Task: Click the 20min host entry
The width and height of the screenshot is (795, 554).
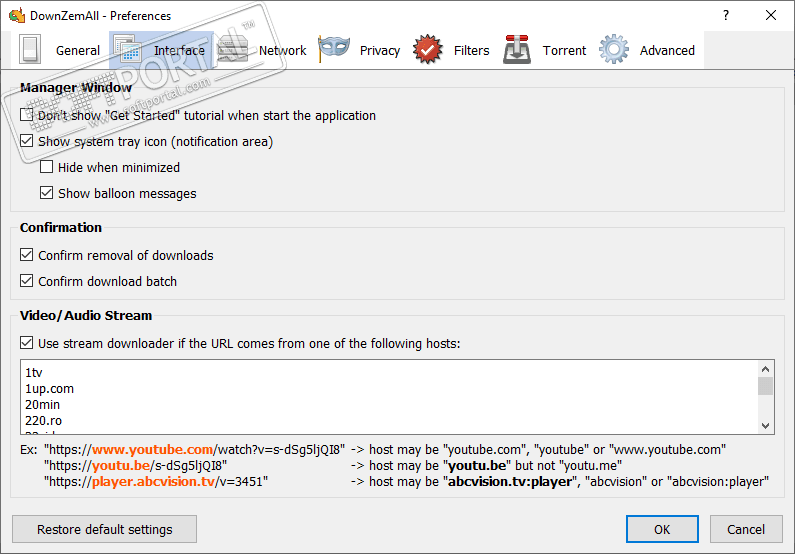Action: [x=43, y=404]
